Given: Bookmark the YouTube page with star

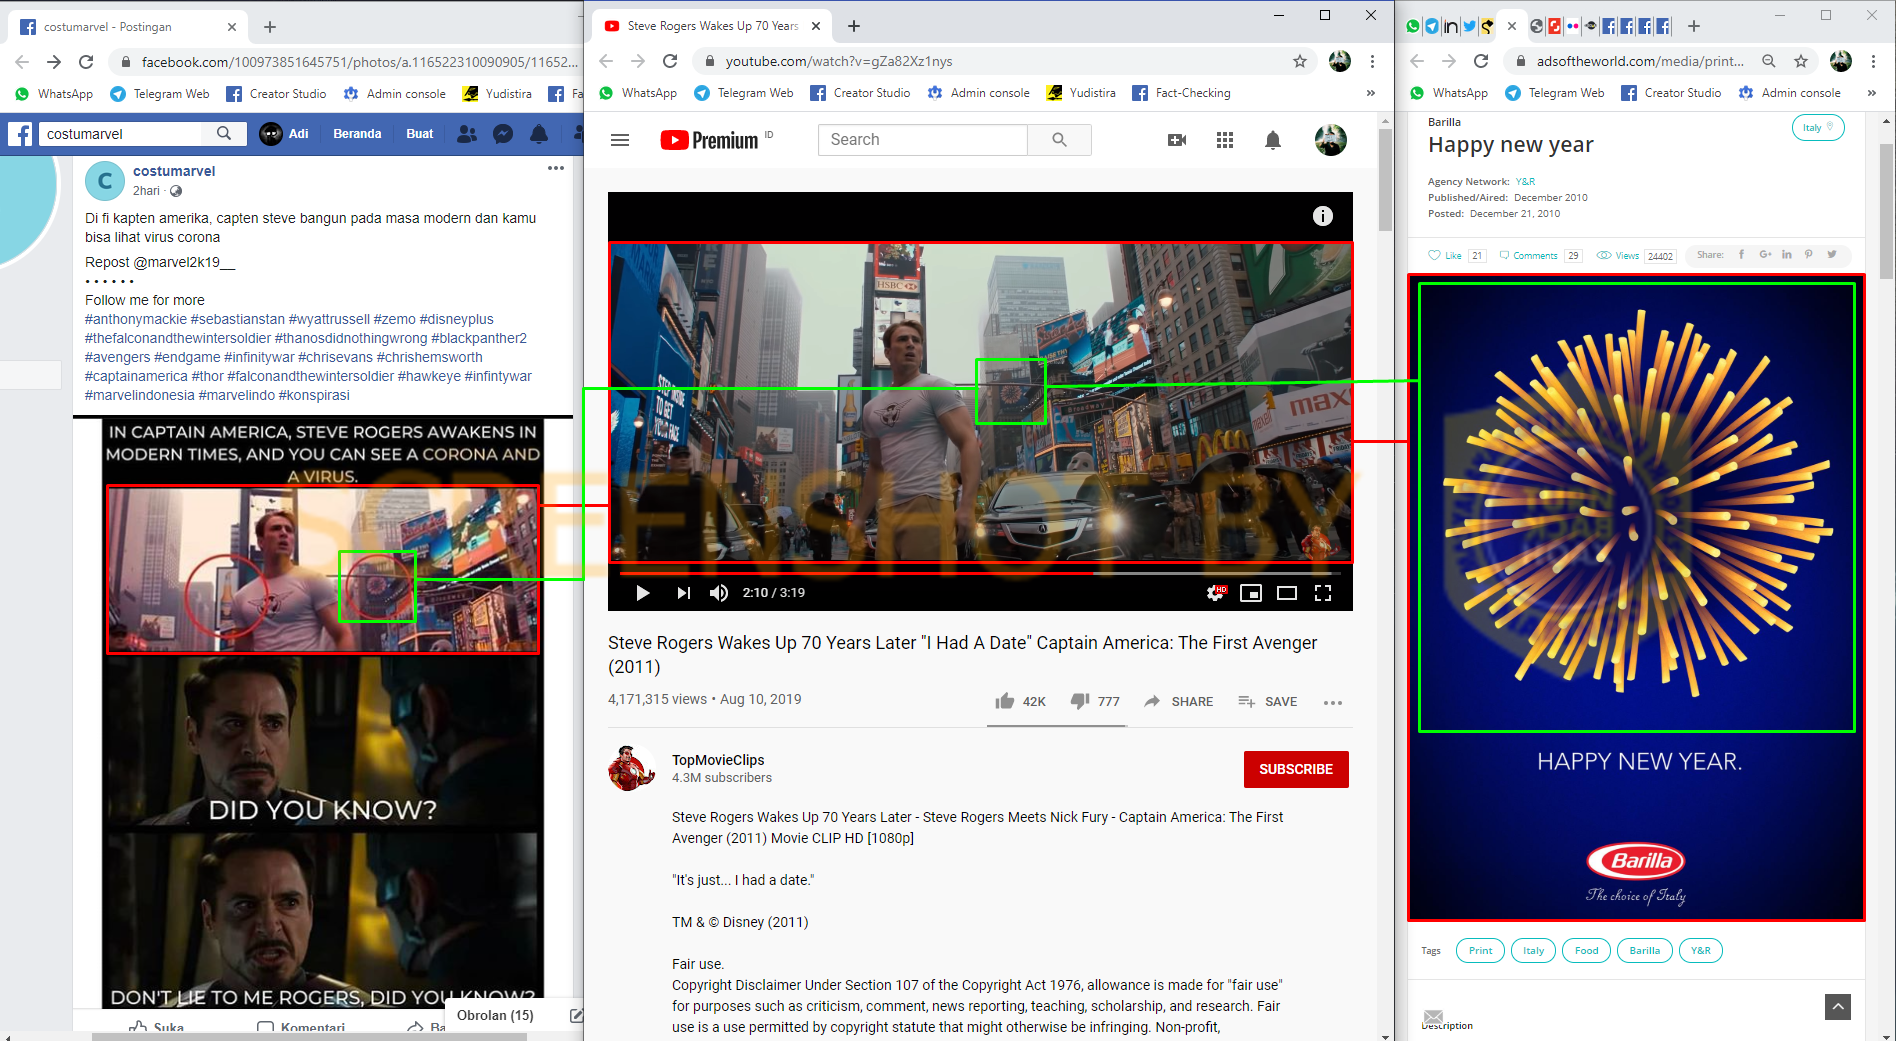Looking at the screenshot, I should [x=1300, y=61].
